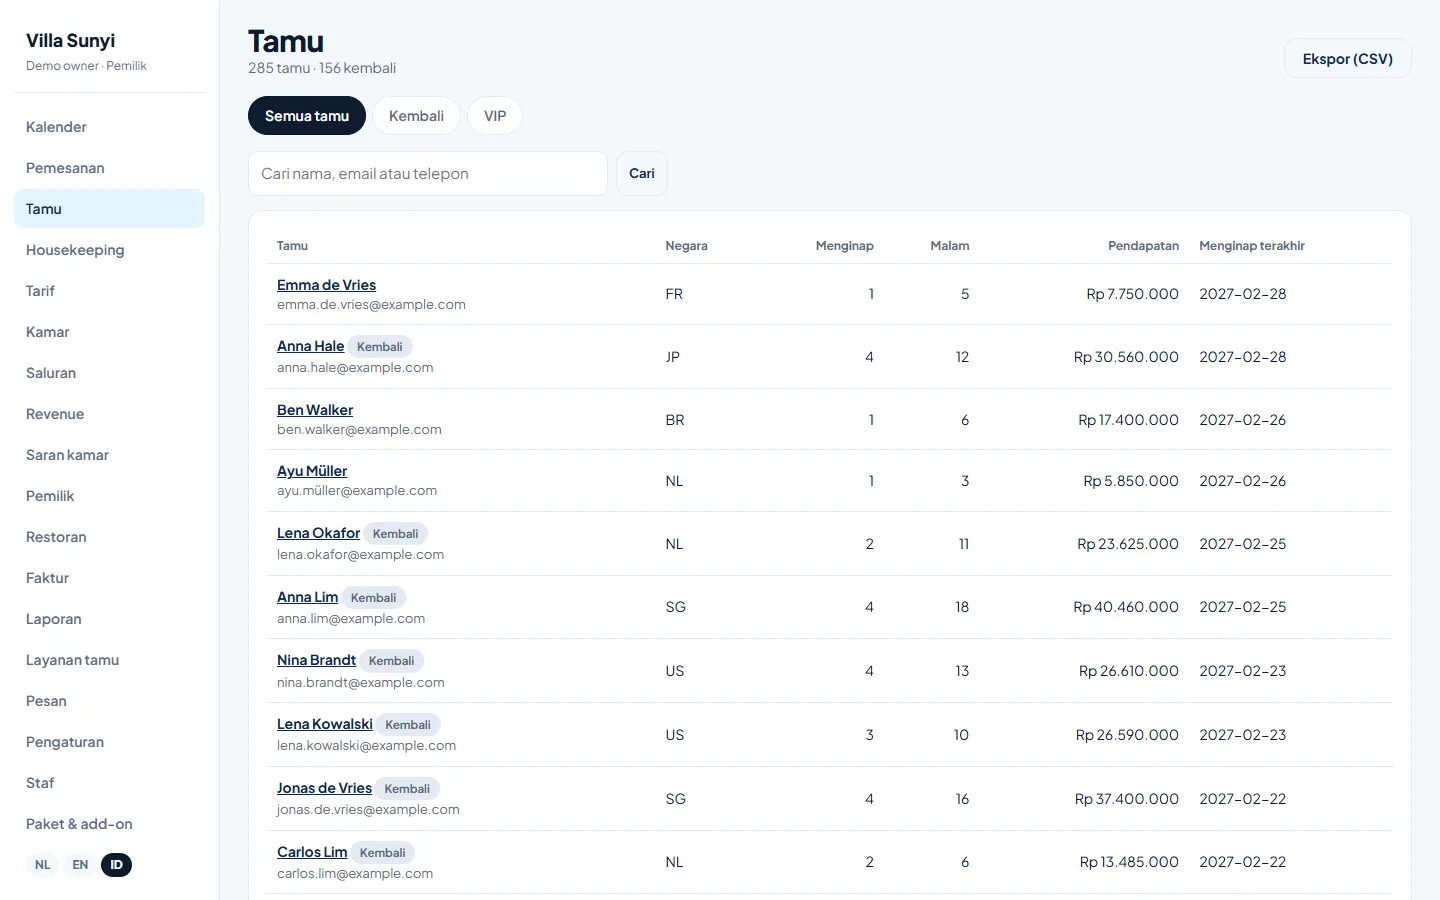The width and height of the screenshot is (1440, 900).
Task: Go to Saran kamar
Action: point(109,455)
